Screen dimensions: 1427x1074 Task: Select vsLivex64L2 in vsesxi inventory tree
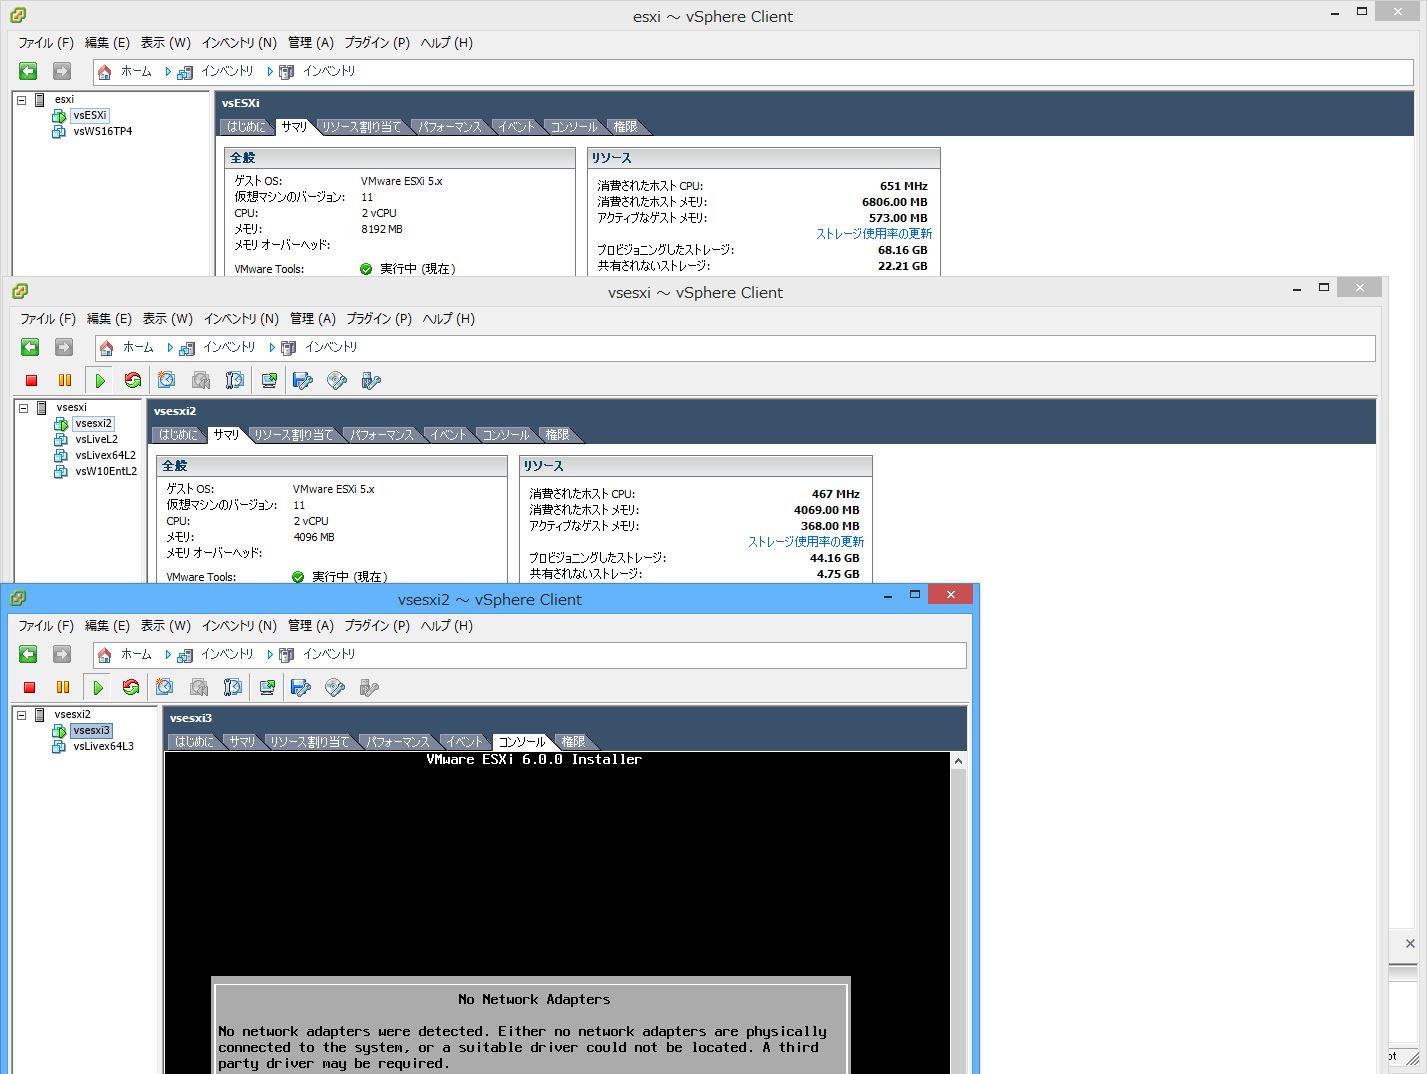(105, 456)
